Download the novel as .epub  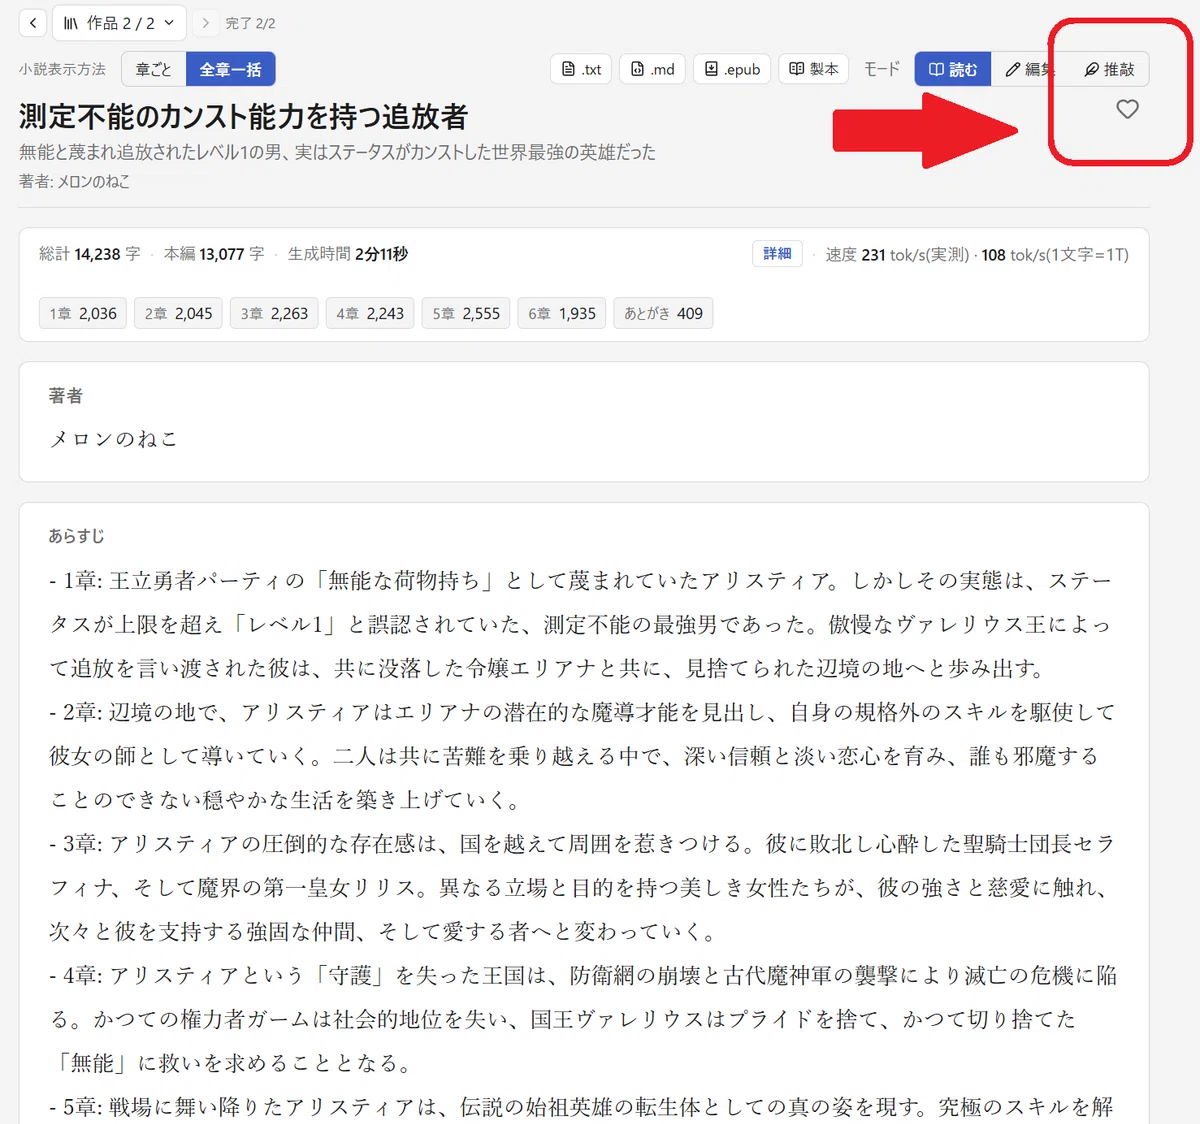click(x=732, y=69)
